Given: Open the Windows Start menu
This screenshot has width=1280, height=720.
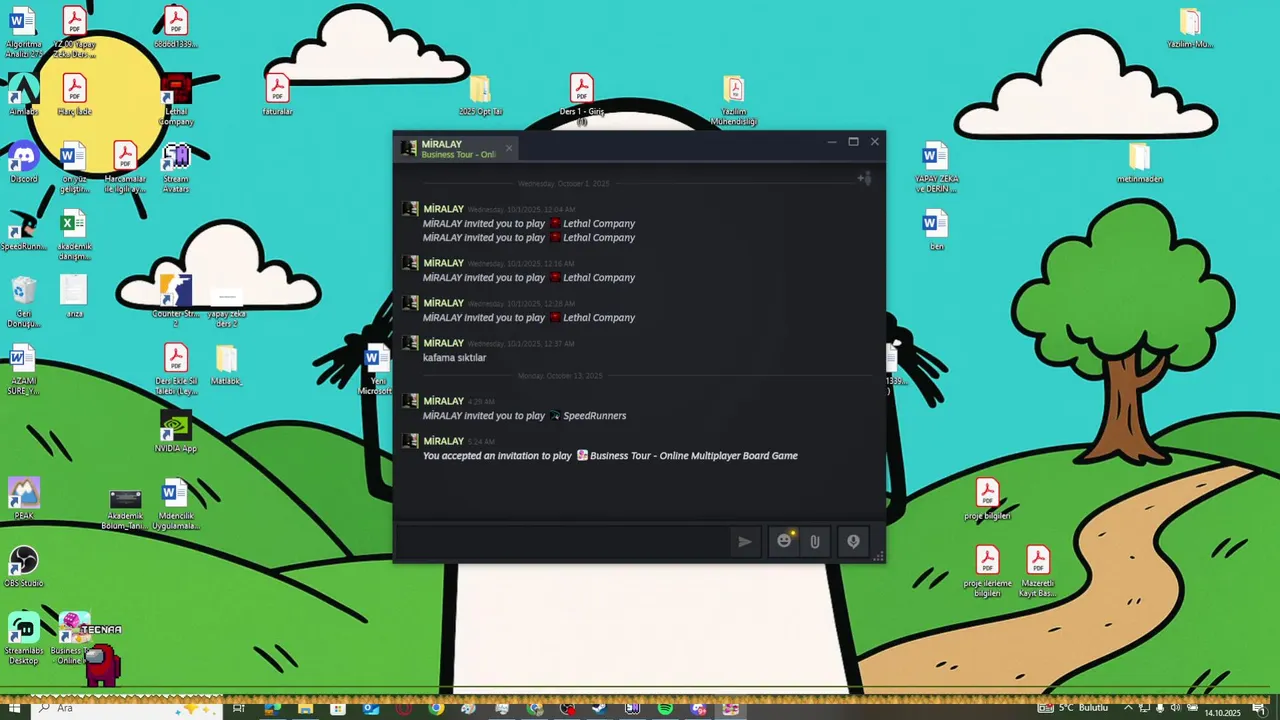Looking at the screenshot, I should click(14, 708).
